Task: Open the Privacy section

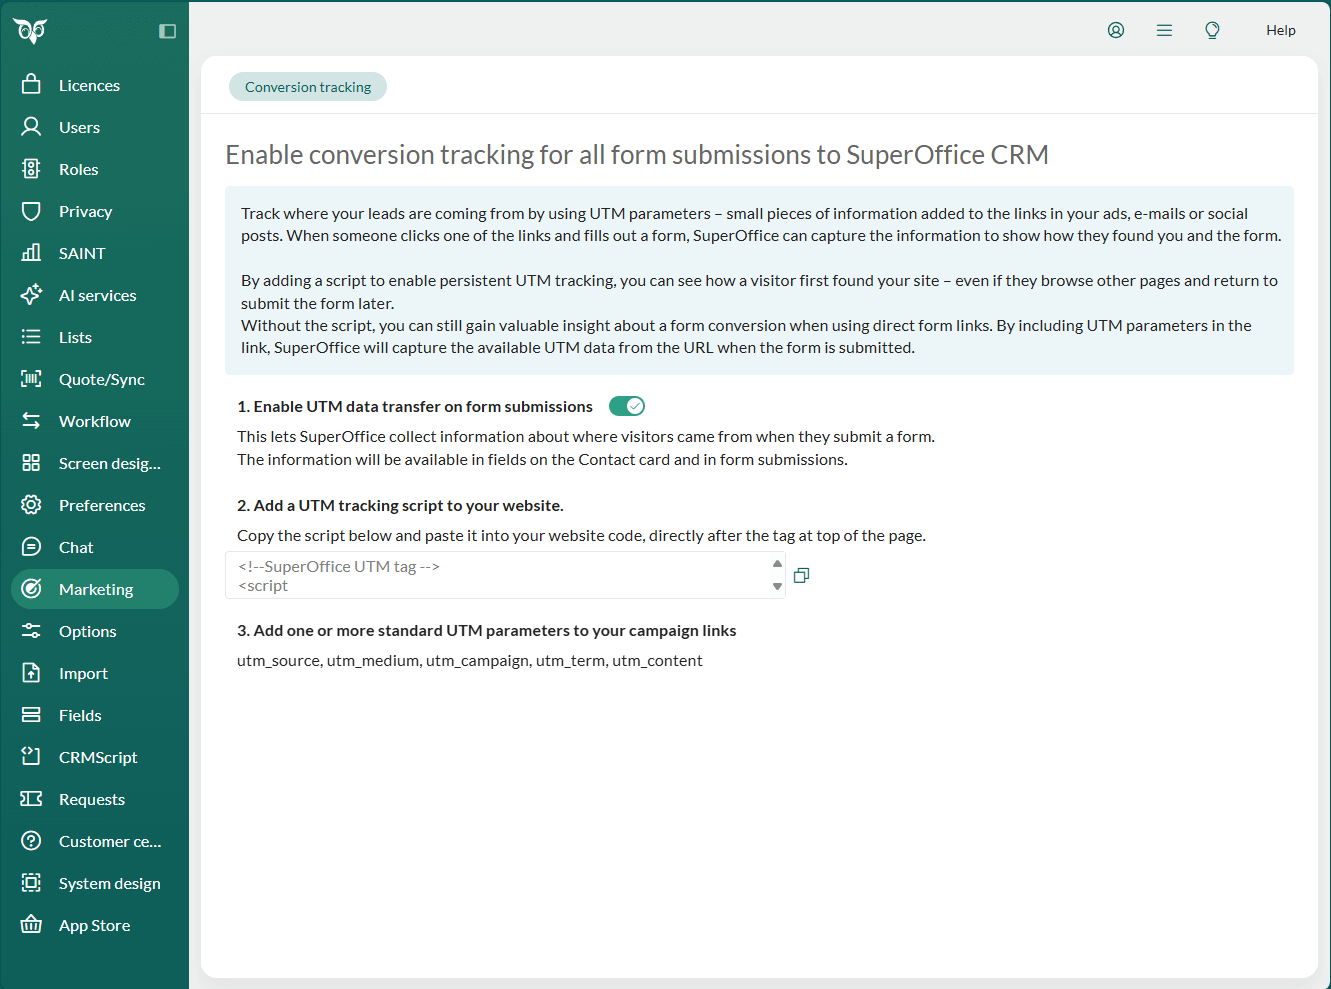Action: pos(86,211)
